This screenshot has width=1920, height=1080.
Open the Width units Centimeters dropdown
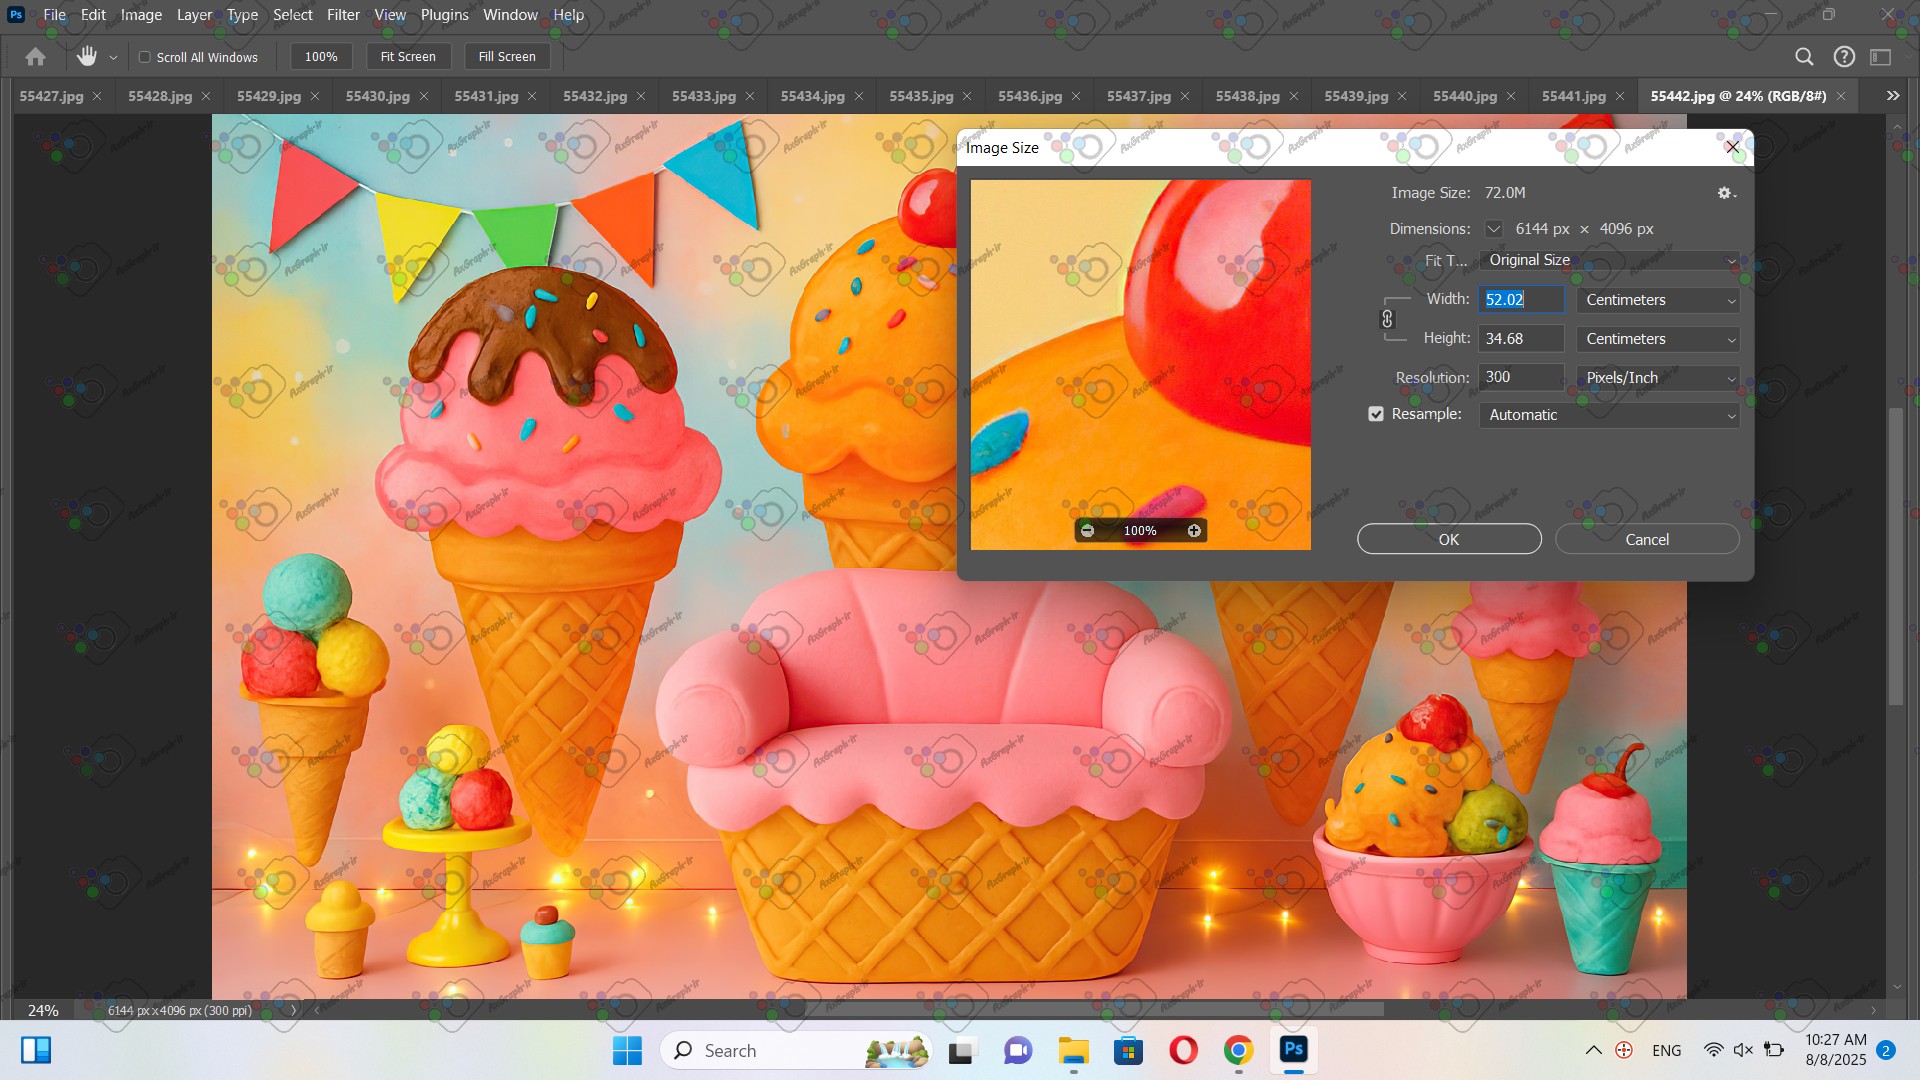click(x=1658, y=300)
